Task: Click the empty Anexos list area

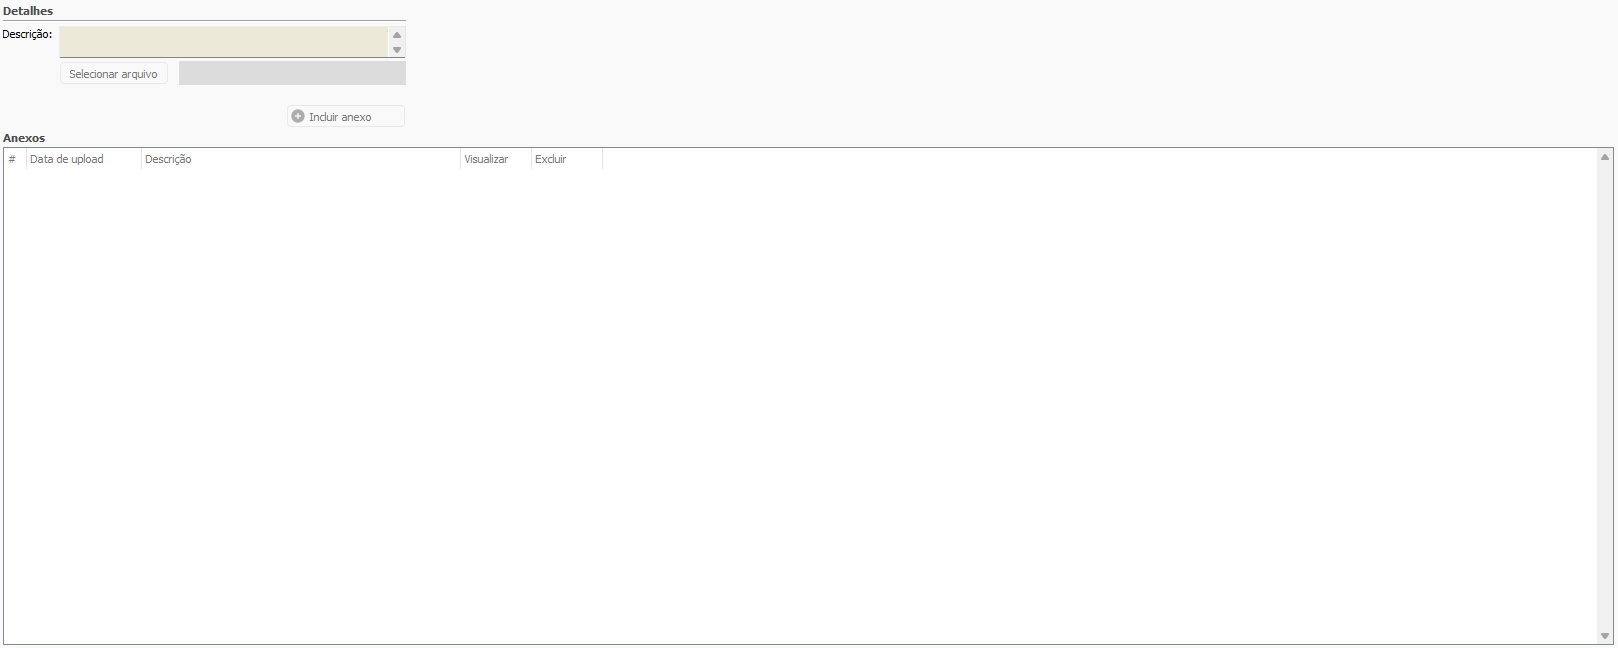Action: coord(800,400)
